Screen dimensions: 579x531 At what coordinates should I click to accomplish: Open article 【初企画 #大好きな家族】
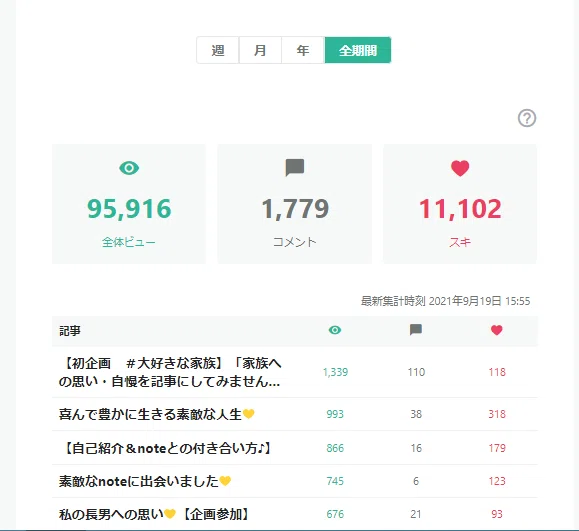(170, 372)
